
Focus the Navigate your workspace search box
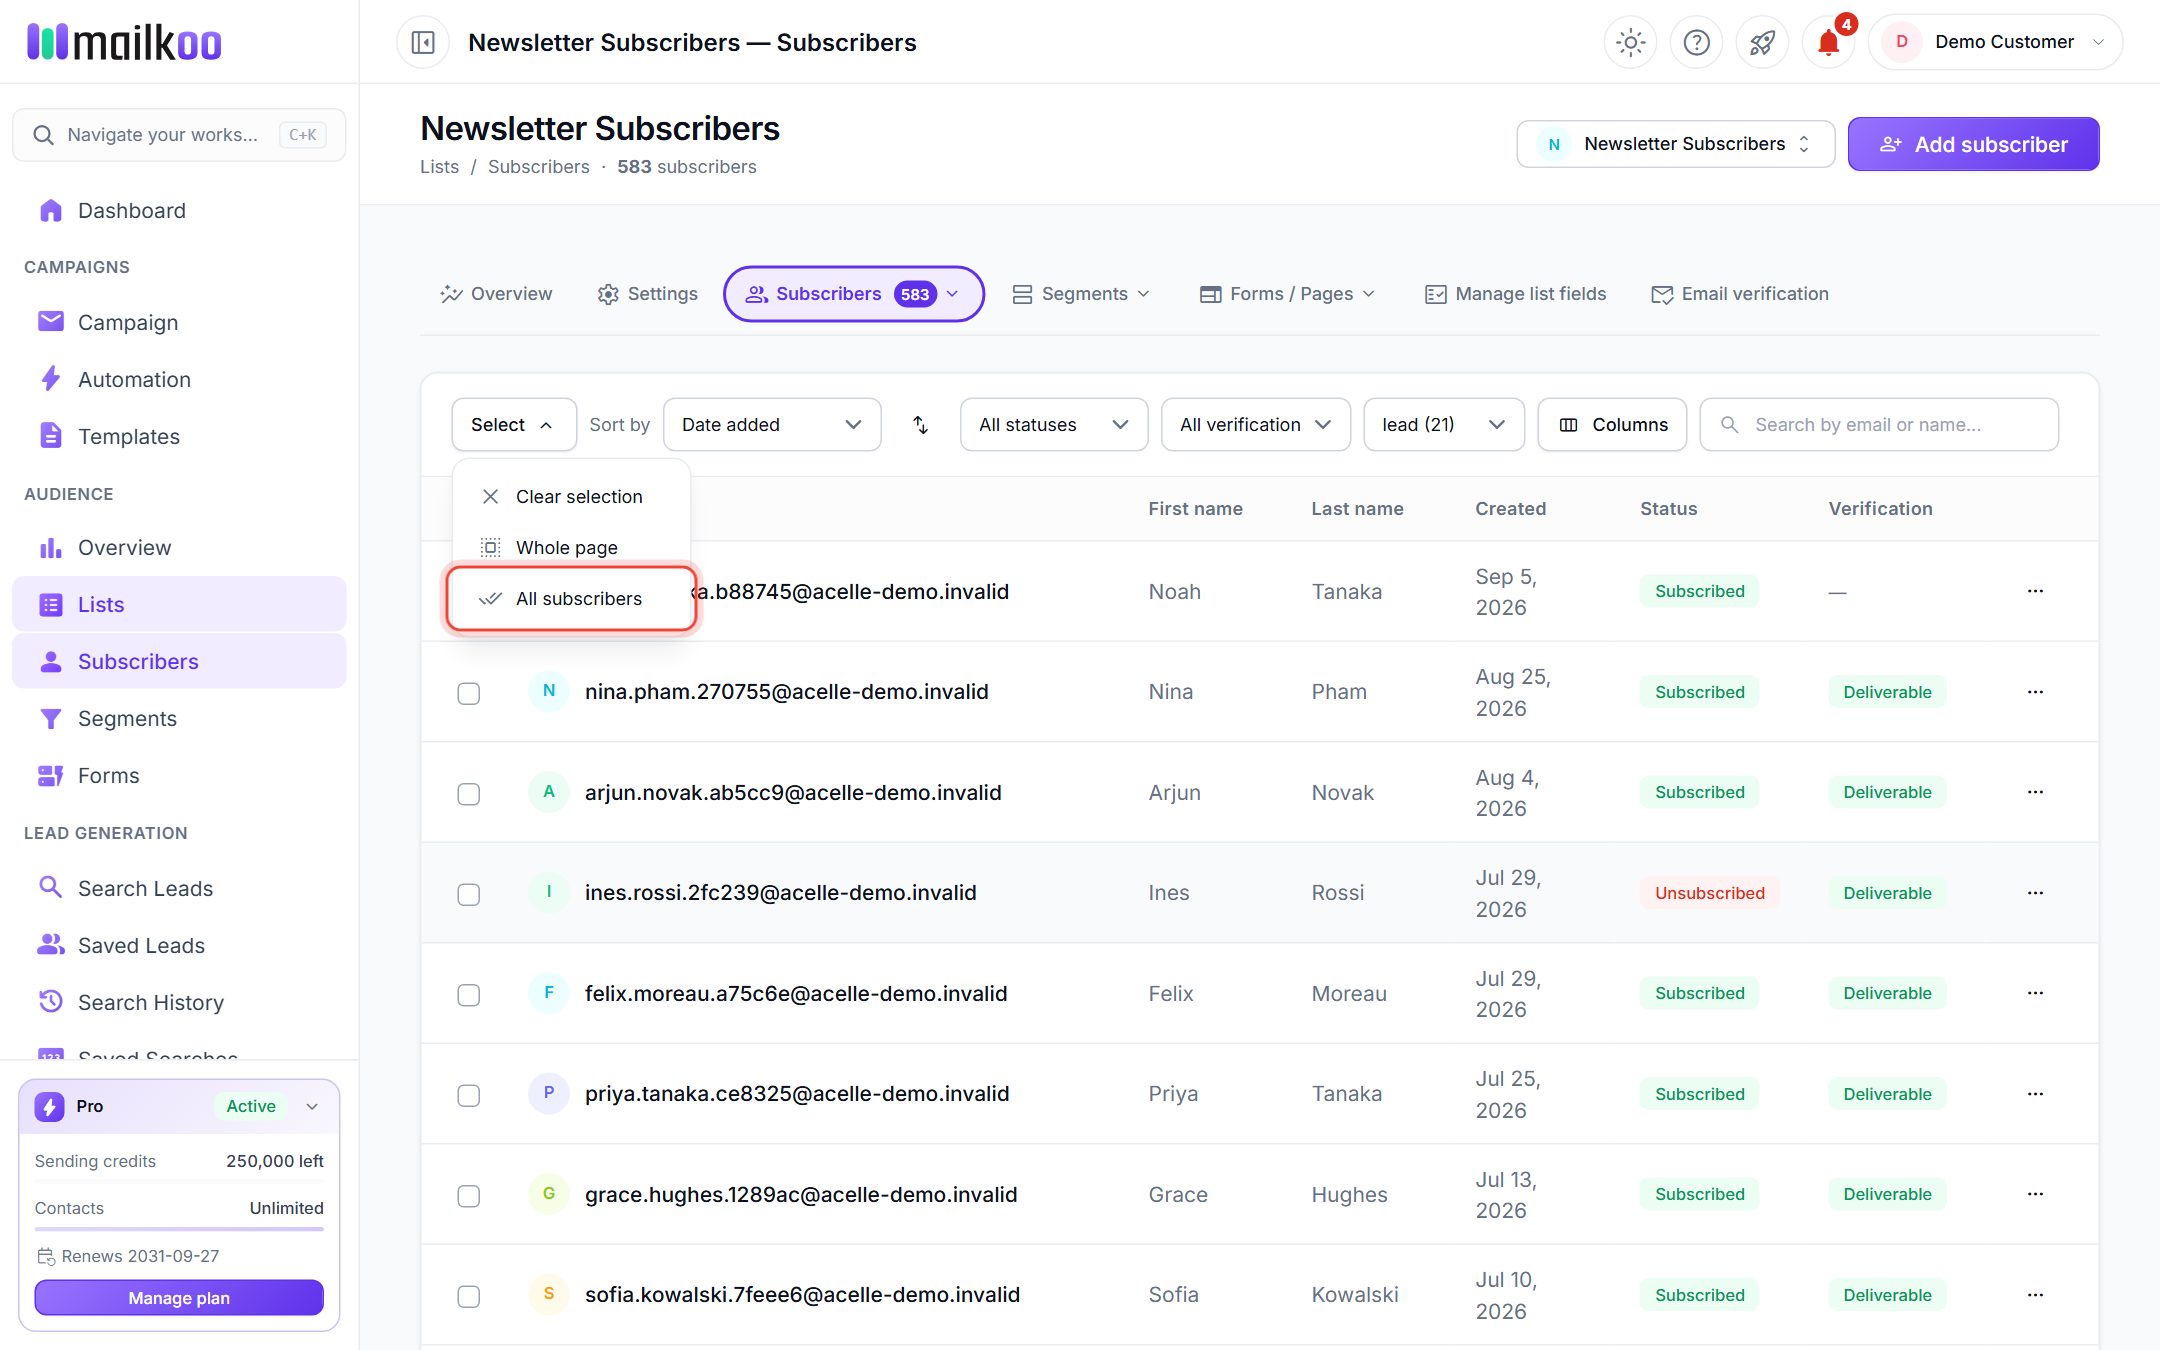click(x=179, y=135)
